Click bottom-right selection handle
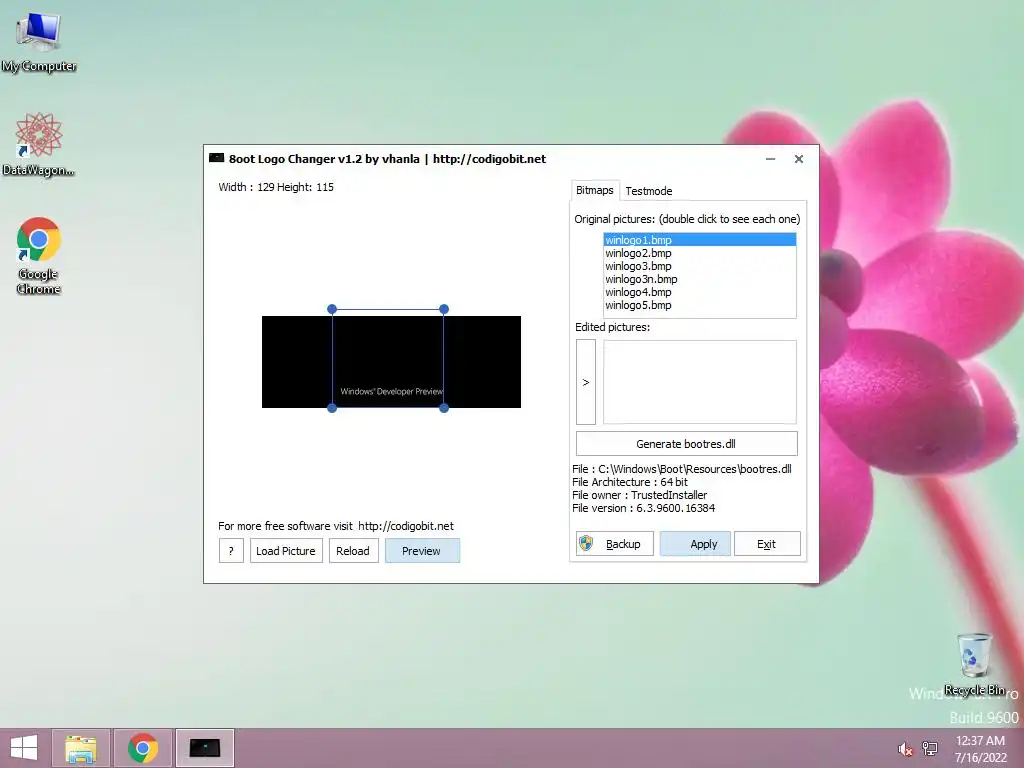The height and width of the screenshot is (768, 1024). pos(444,408)
